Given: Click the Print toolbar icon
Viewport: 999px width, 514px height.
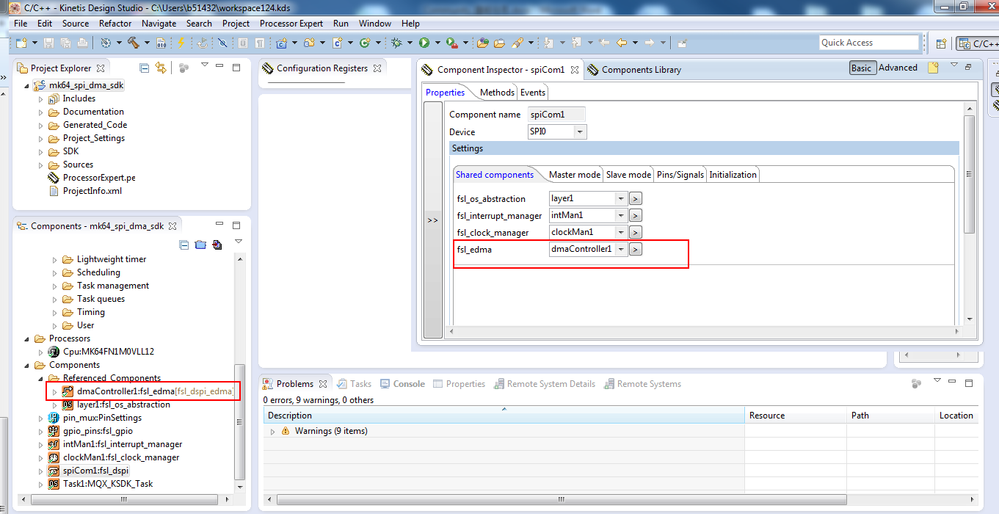Looking at the screenshot, I should click(82, 43).
